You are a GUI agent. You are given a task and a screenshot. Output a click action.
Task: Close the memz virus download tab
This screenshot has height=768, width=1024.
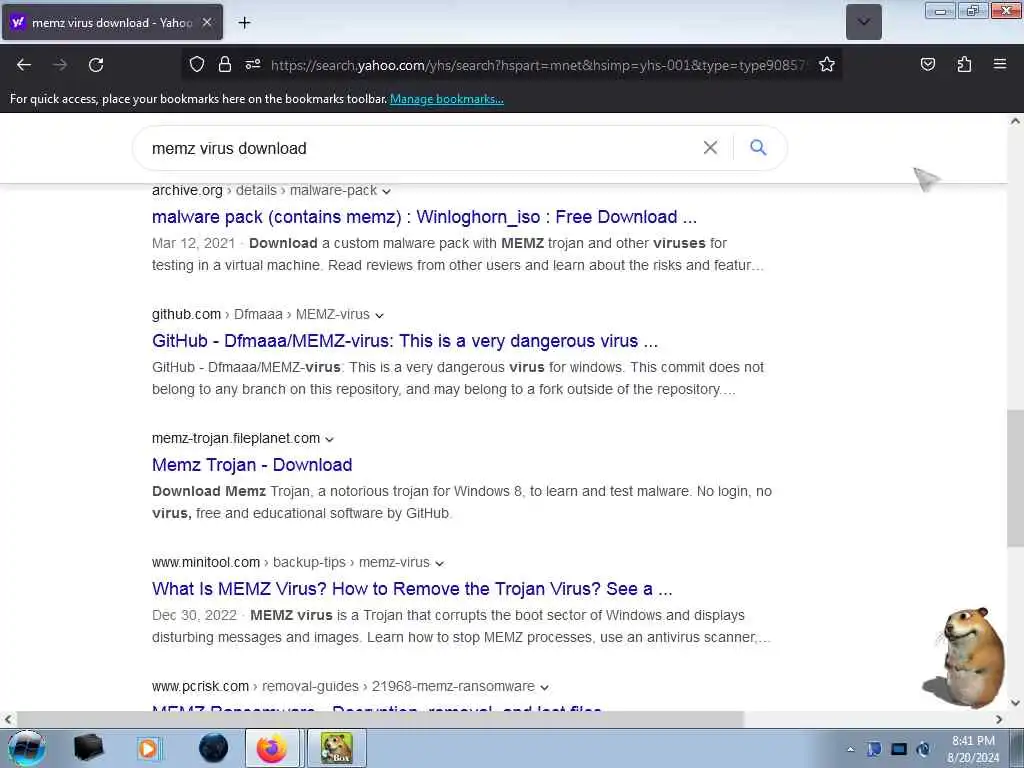[207, 22]
